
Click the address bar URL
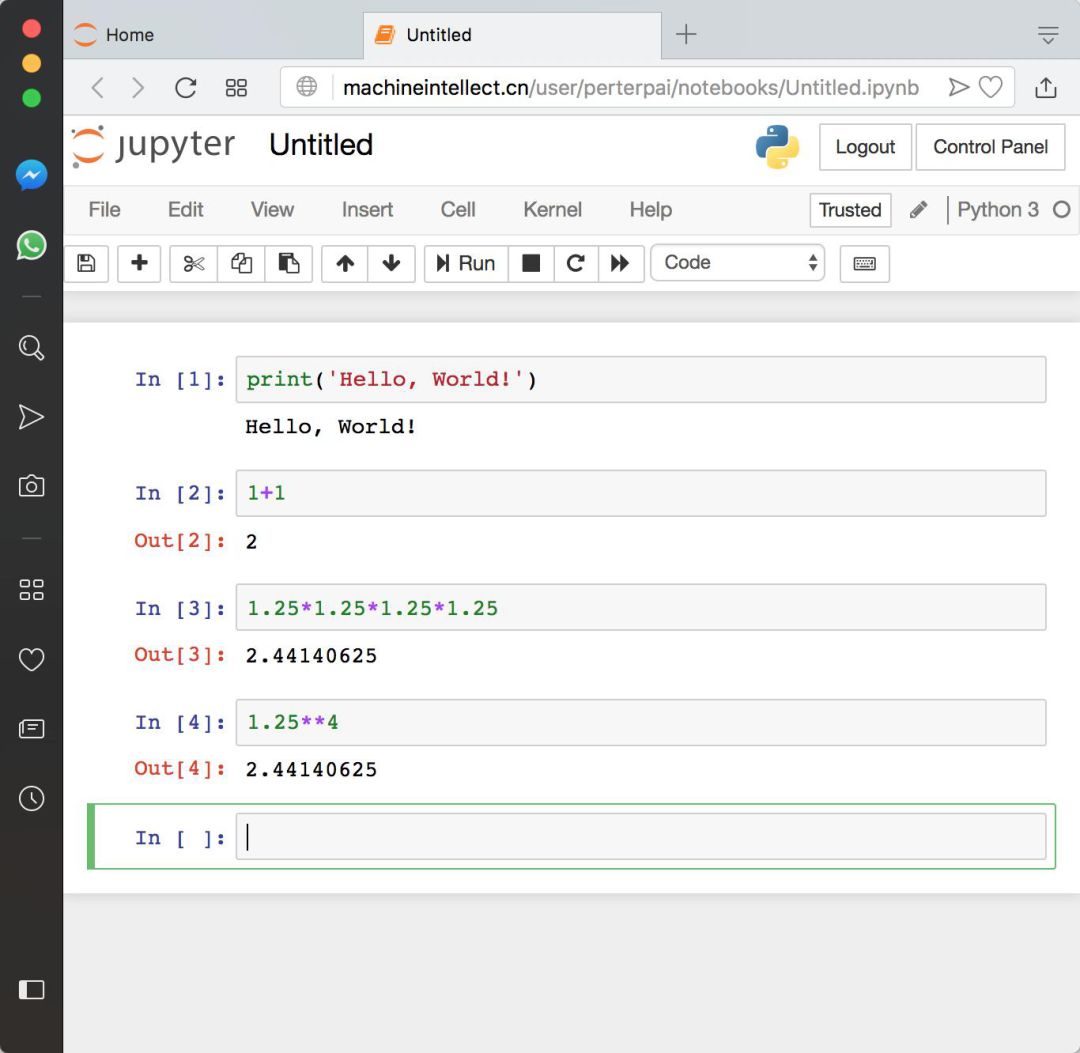pyautogui.click(x=630, y=87)
